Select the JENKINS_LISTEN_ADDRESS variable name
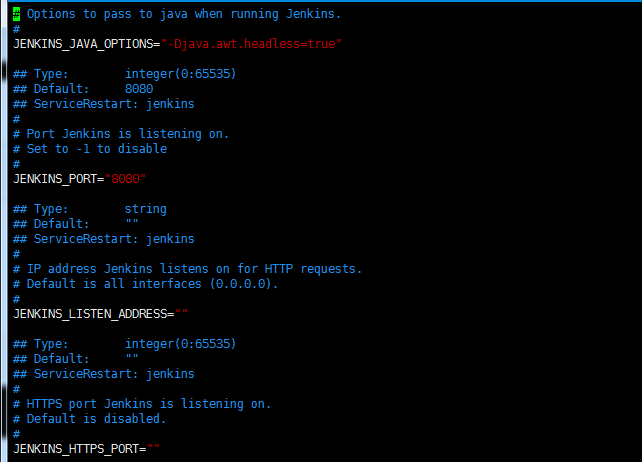Image resolution: width=642 pixels, height=462 pixels. [x=89, y=314]
